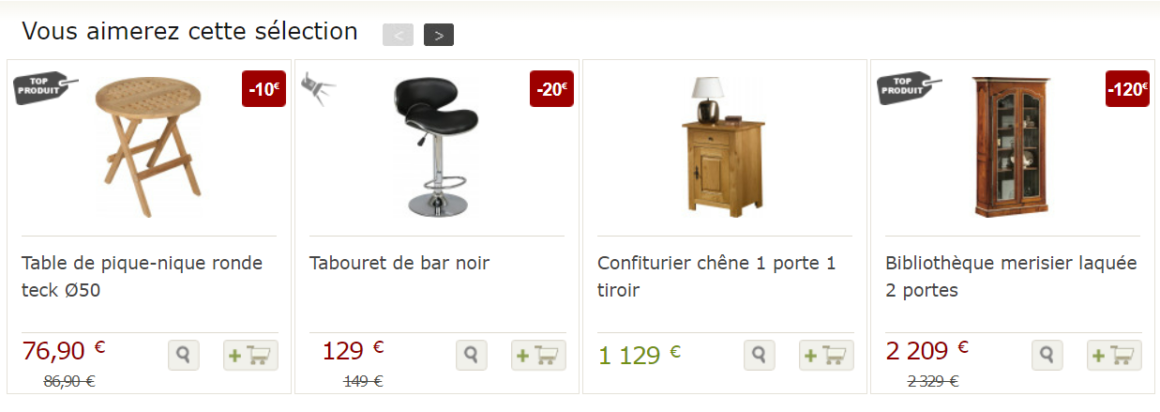Image resolution: width=1160 pixels, height=412 pixels.
Task: Show the next products in the carousel
Action: (439, 35)
